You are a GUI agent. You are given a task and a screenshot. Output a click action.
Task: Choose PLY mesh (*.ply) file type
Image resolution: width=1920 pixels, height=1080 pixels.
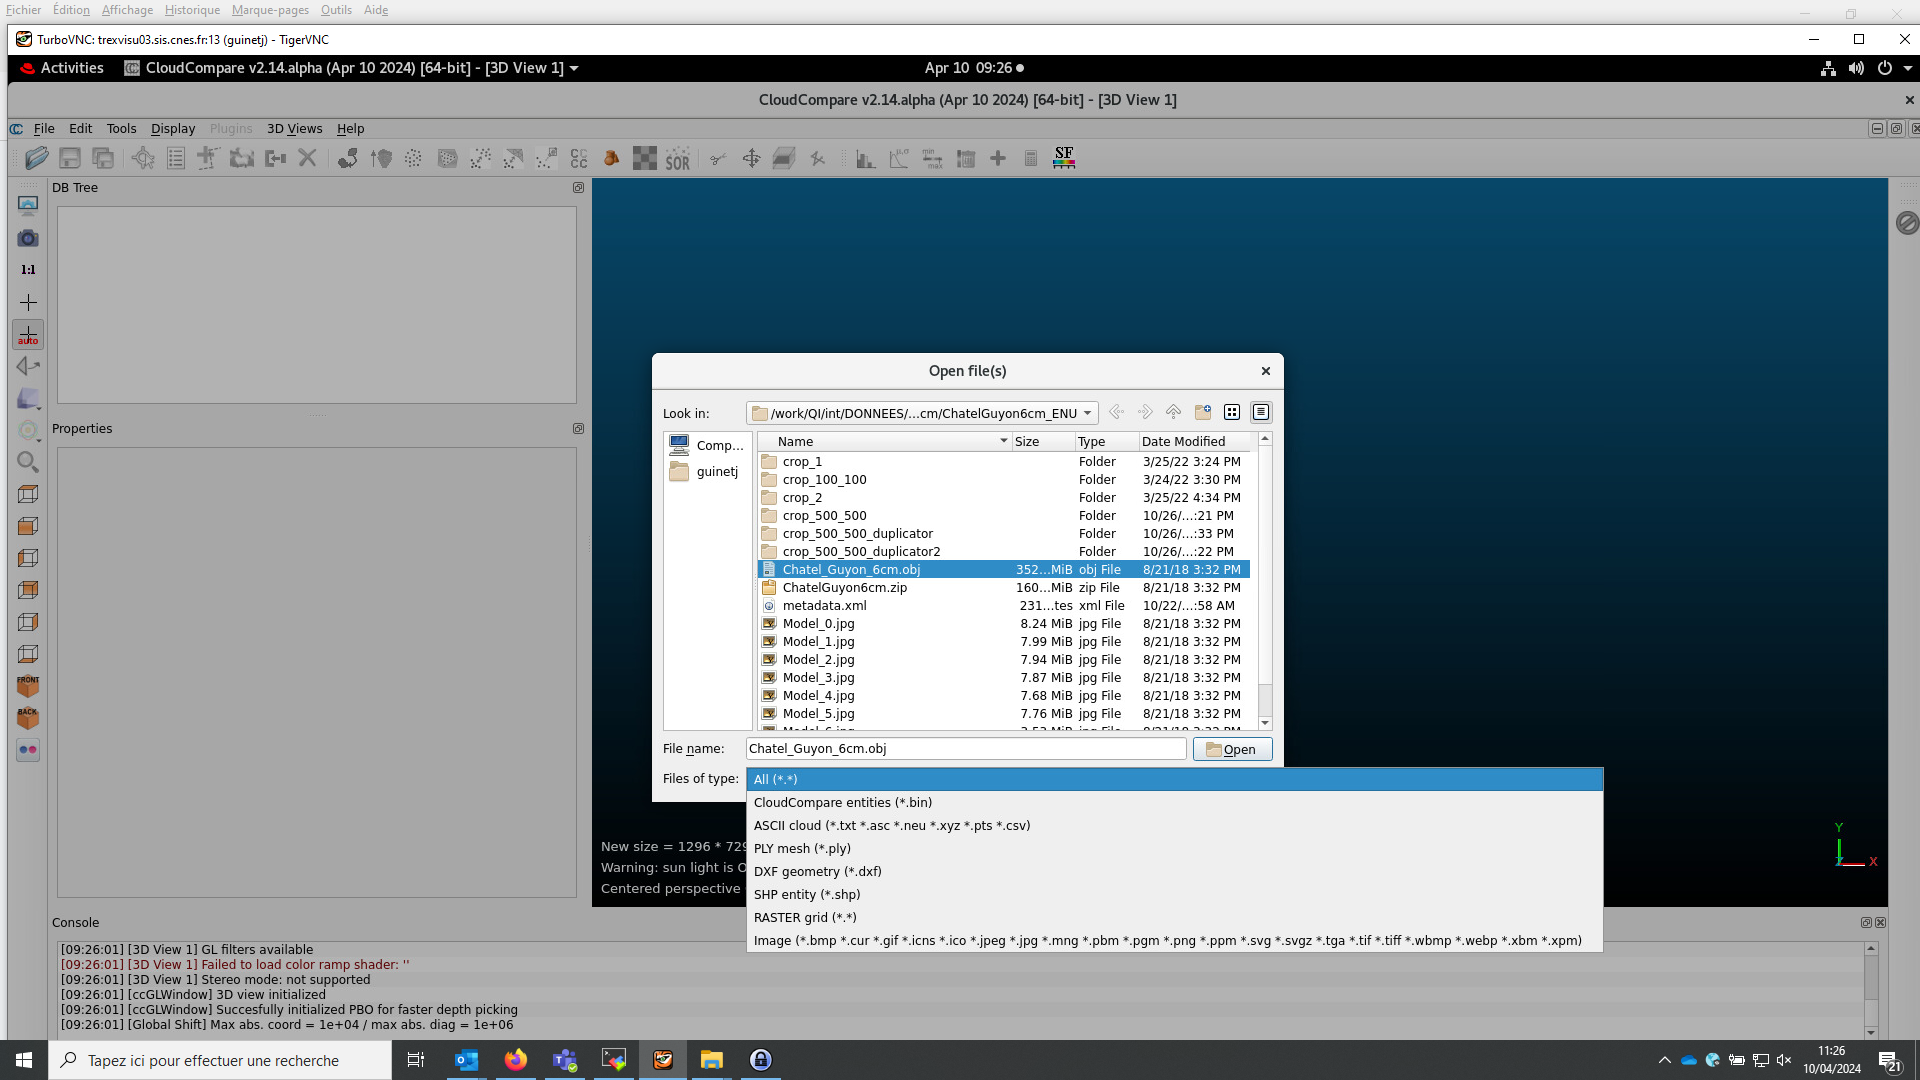point(1174,848)
